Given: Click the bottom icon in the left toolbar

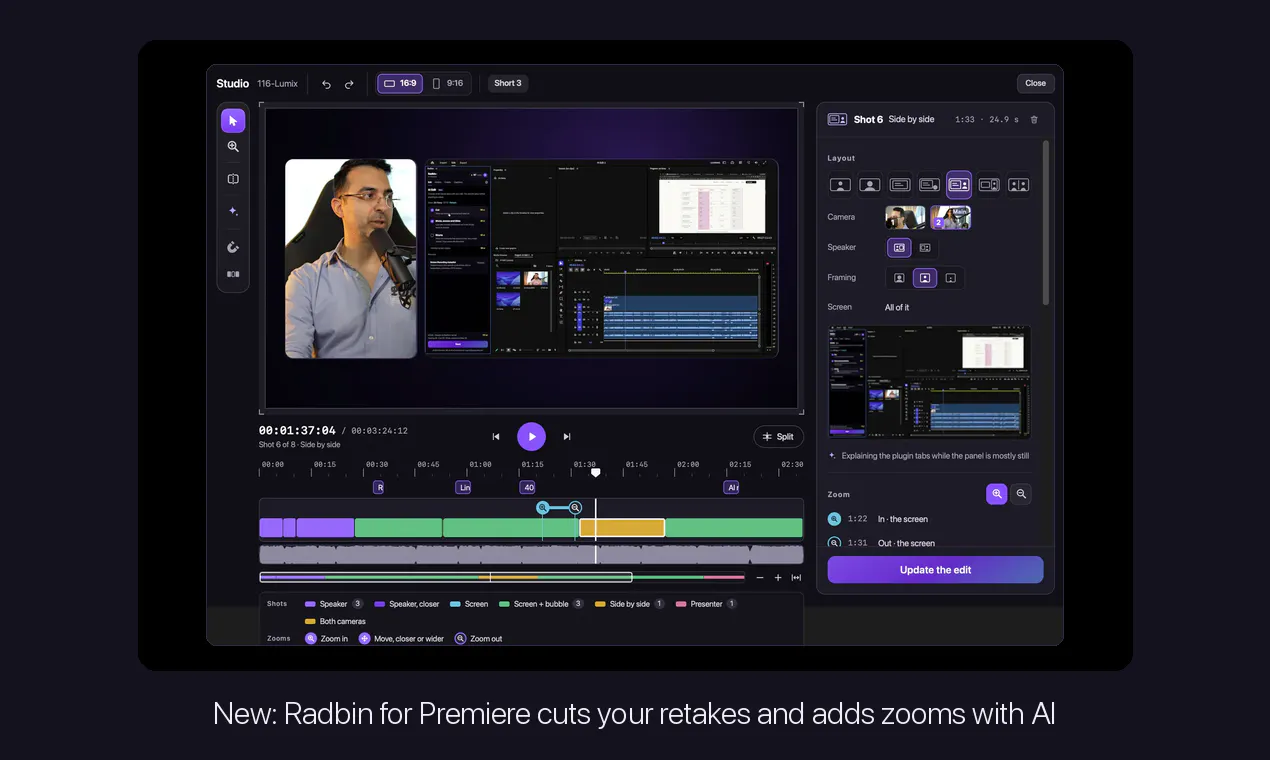Looking at the screenshot, I should pos(233,274).
